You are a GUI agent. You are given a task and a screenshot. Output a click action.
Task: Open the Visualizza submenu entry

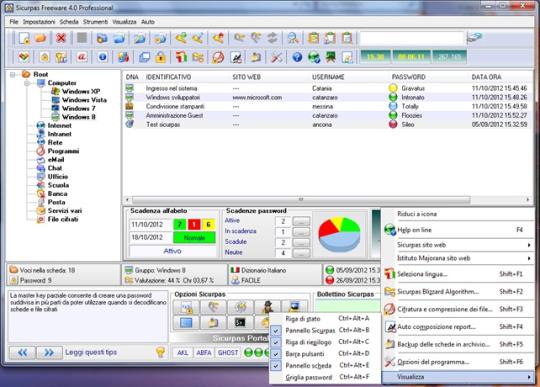(458, 377)
